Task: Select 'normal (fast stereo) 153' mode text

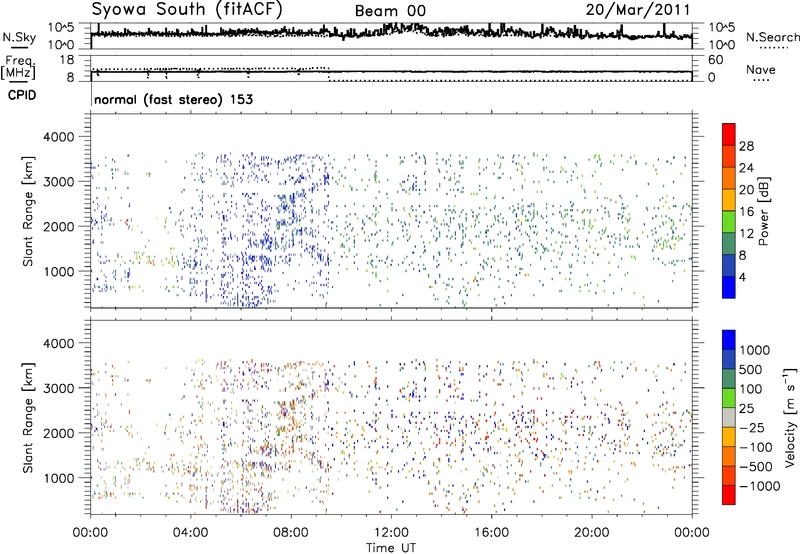Action: [173, 99]
